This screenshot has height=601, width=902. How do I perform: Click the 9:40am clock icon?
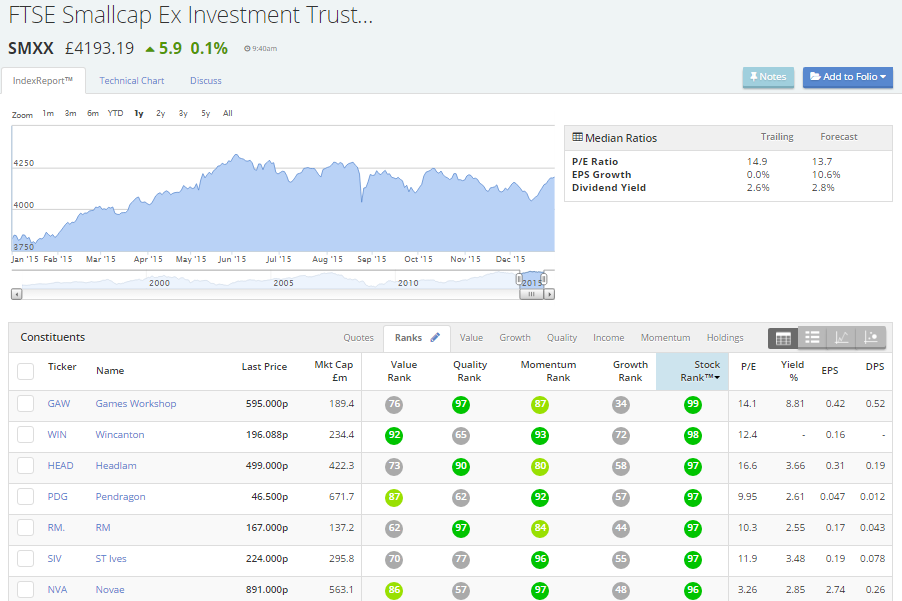[x=247, y=49]
